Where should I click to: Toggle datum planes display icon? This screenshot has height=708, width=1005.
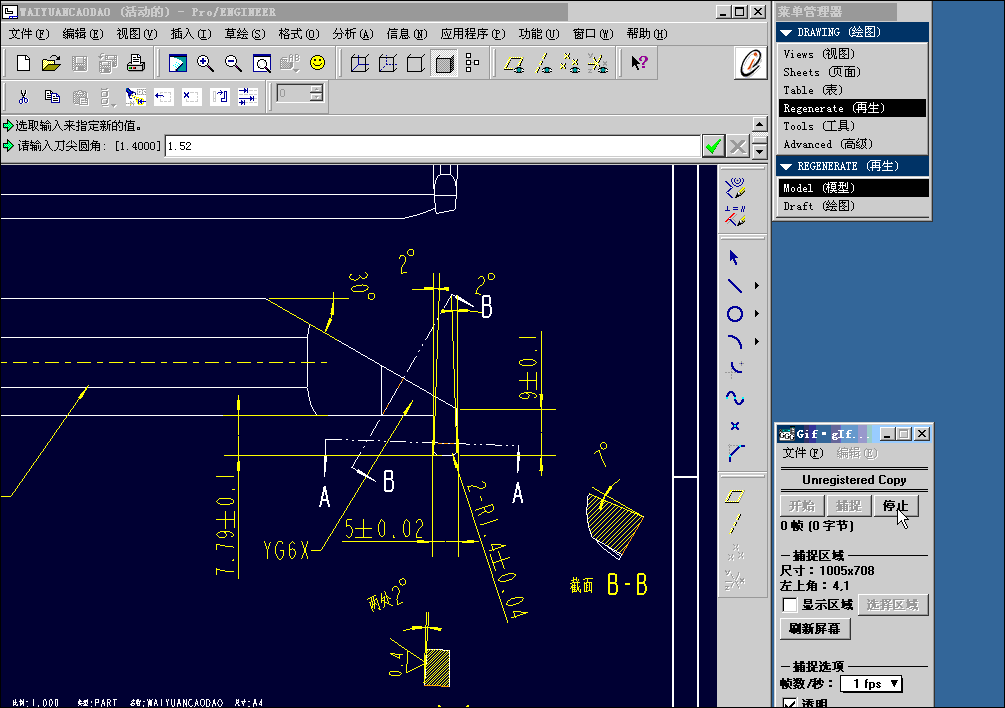click(x=514, y=63)
